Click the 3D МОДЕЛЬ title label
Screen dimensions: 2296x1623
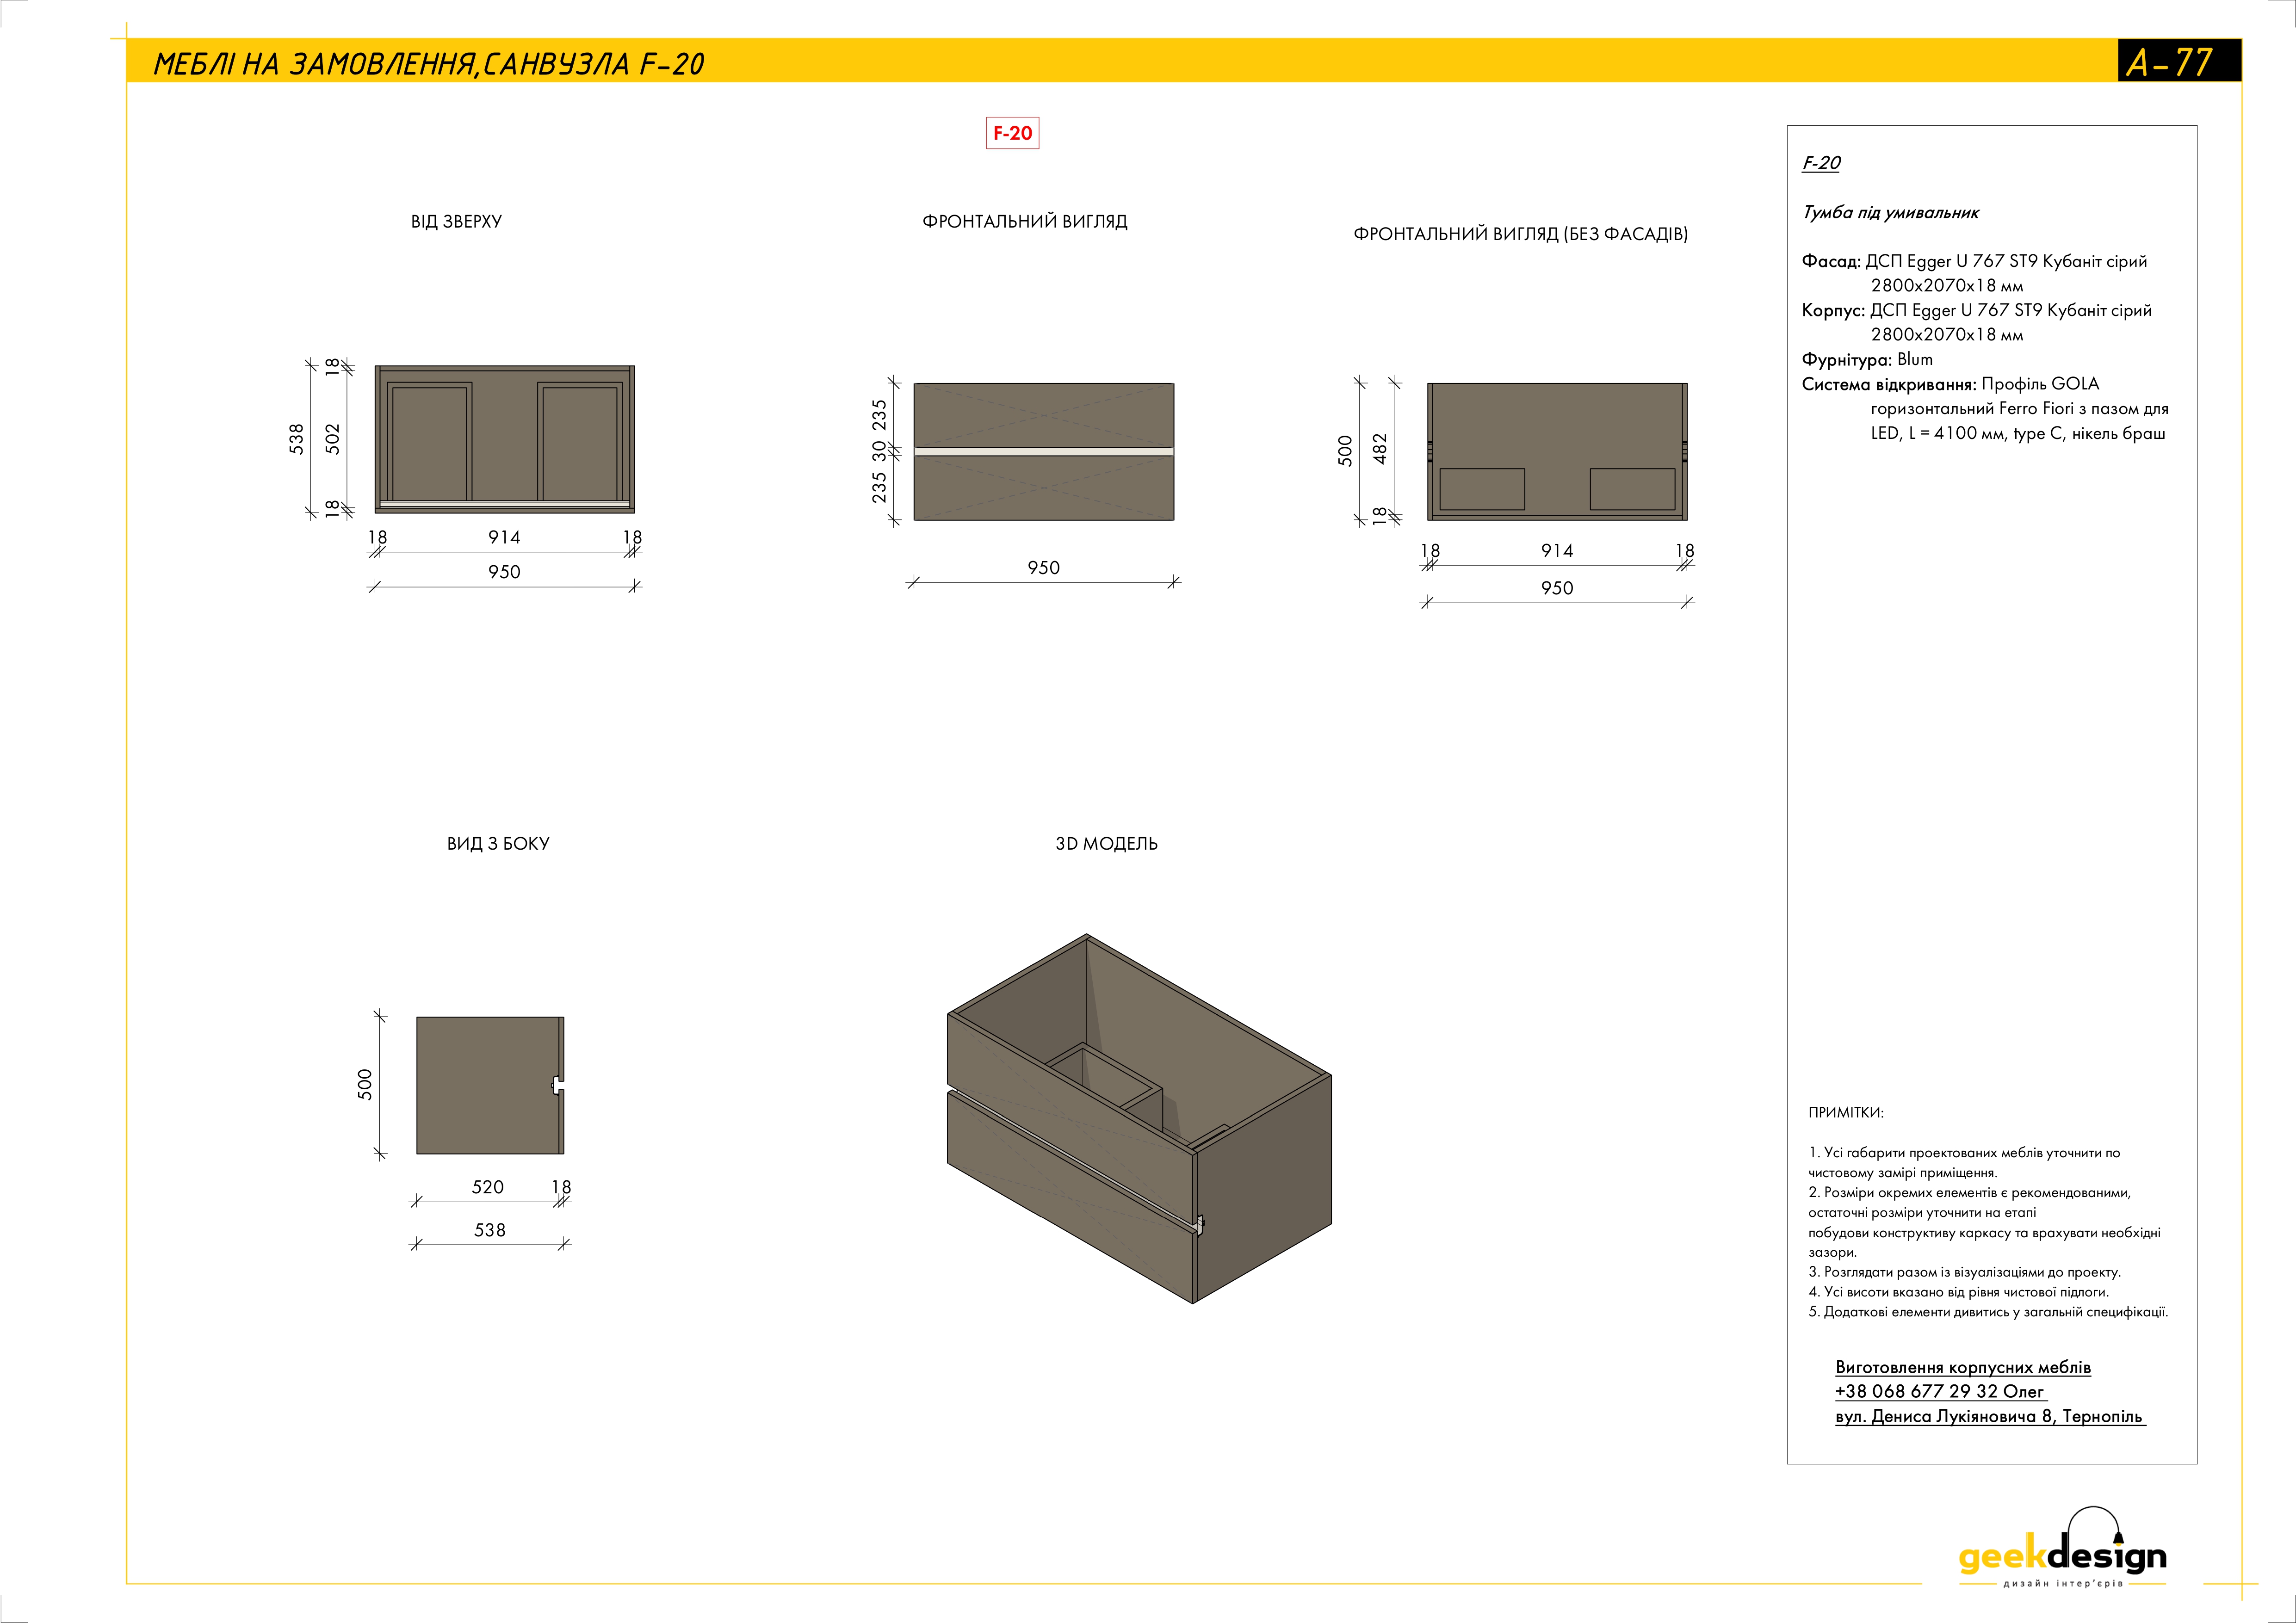[1106, 844]
